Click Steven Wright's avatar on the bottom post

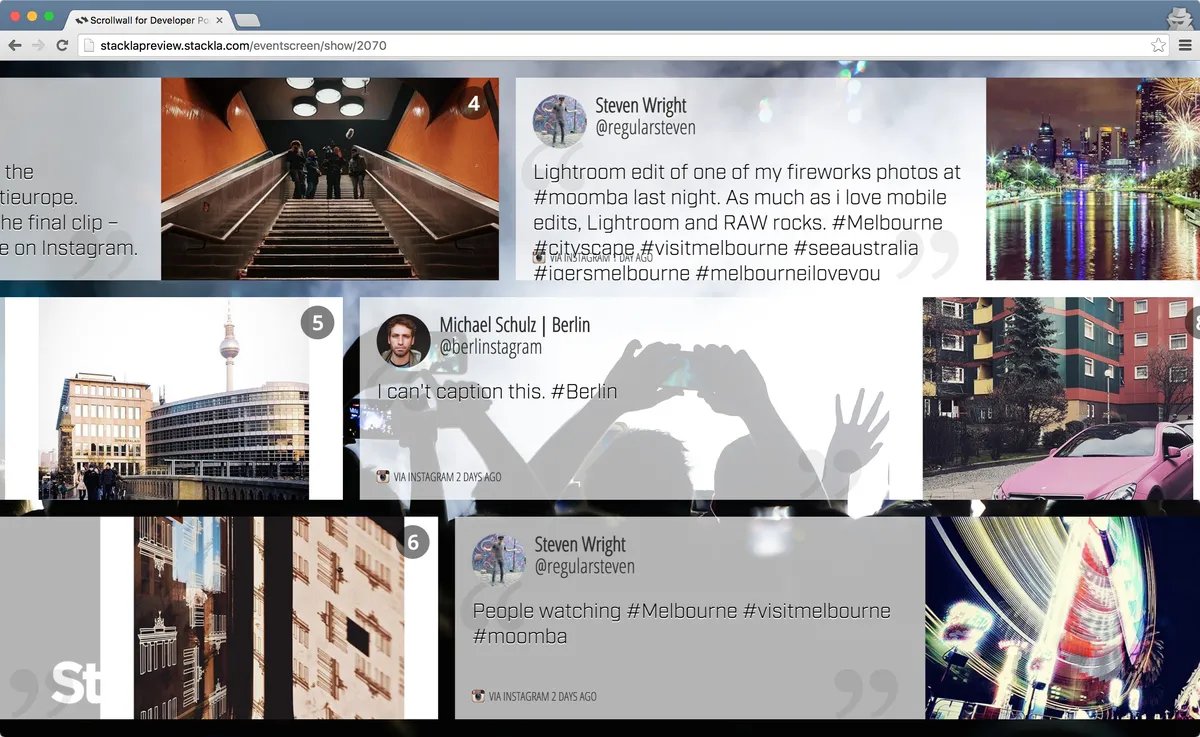coord(499,559)
